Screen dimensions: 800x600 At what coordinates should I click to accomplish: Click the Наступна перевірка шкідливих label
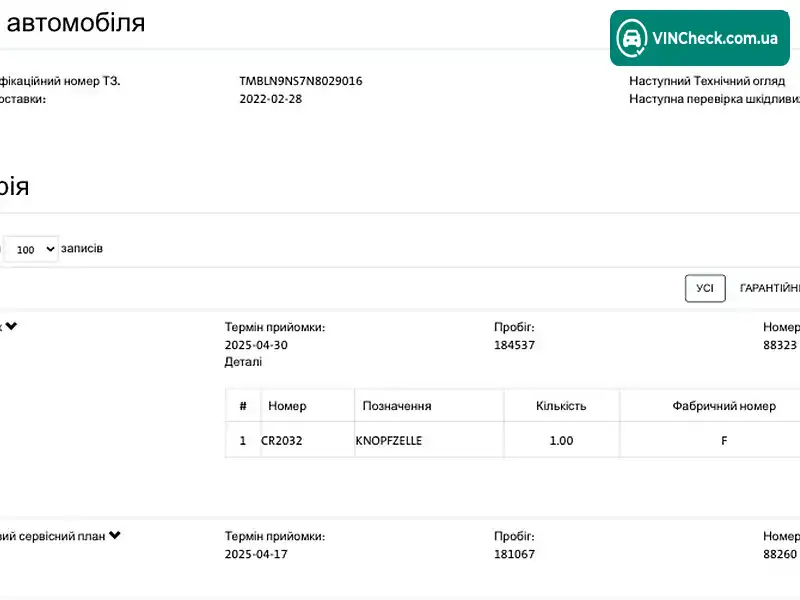[x=714, y=99]
